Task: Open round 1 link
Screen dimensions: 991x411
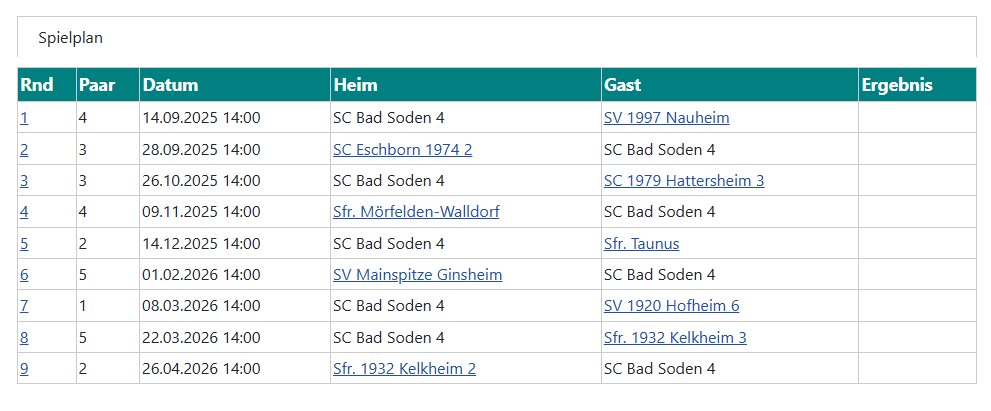Action: 24,118
